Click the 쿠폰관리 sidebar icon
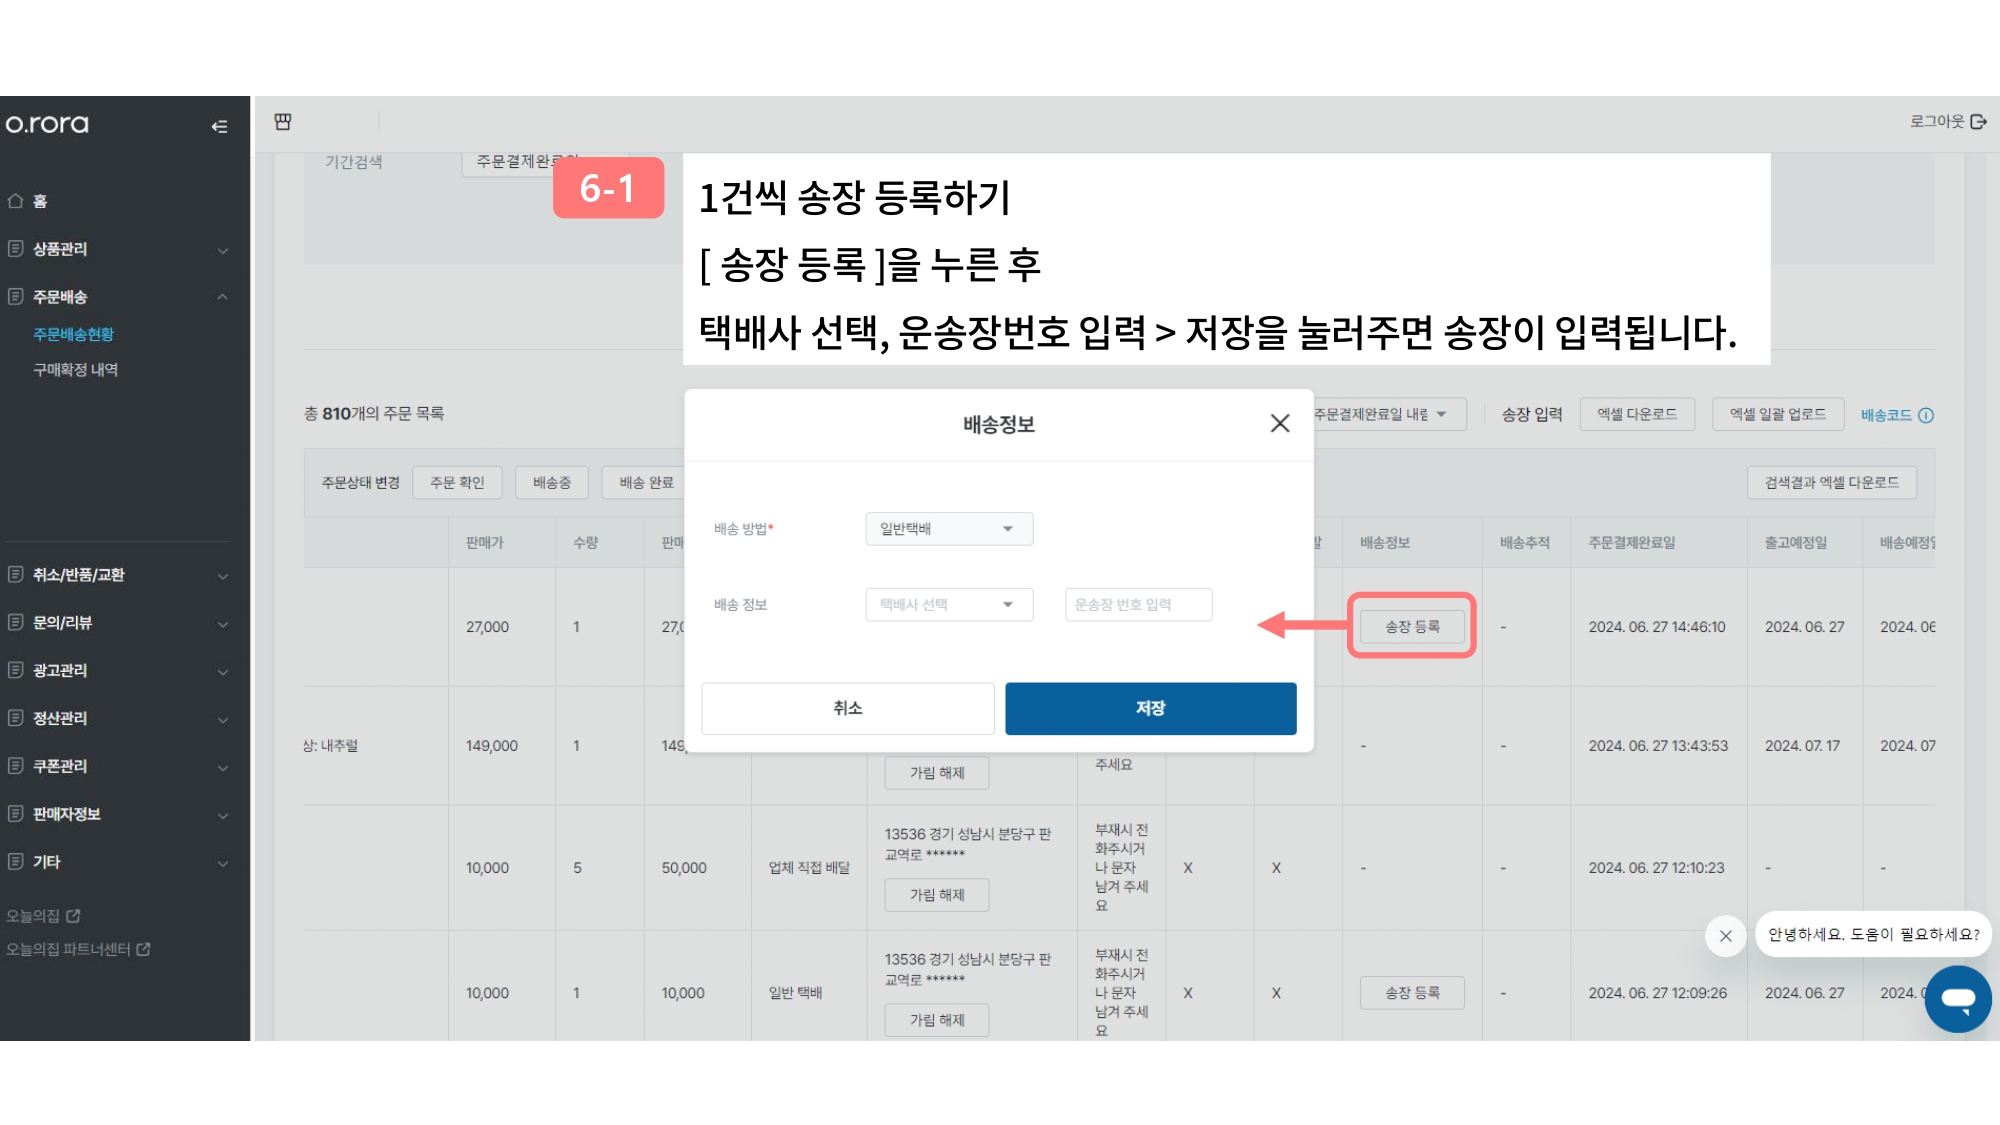This screenshot has height=1125, width=2000. (x=15, y=765)
